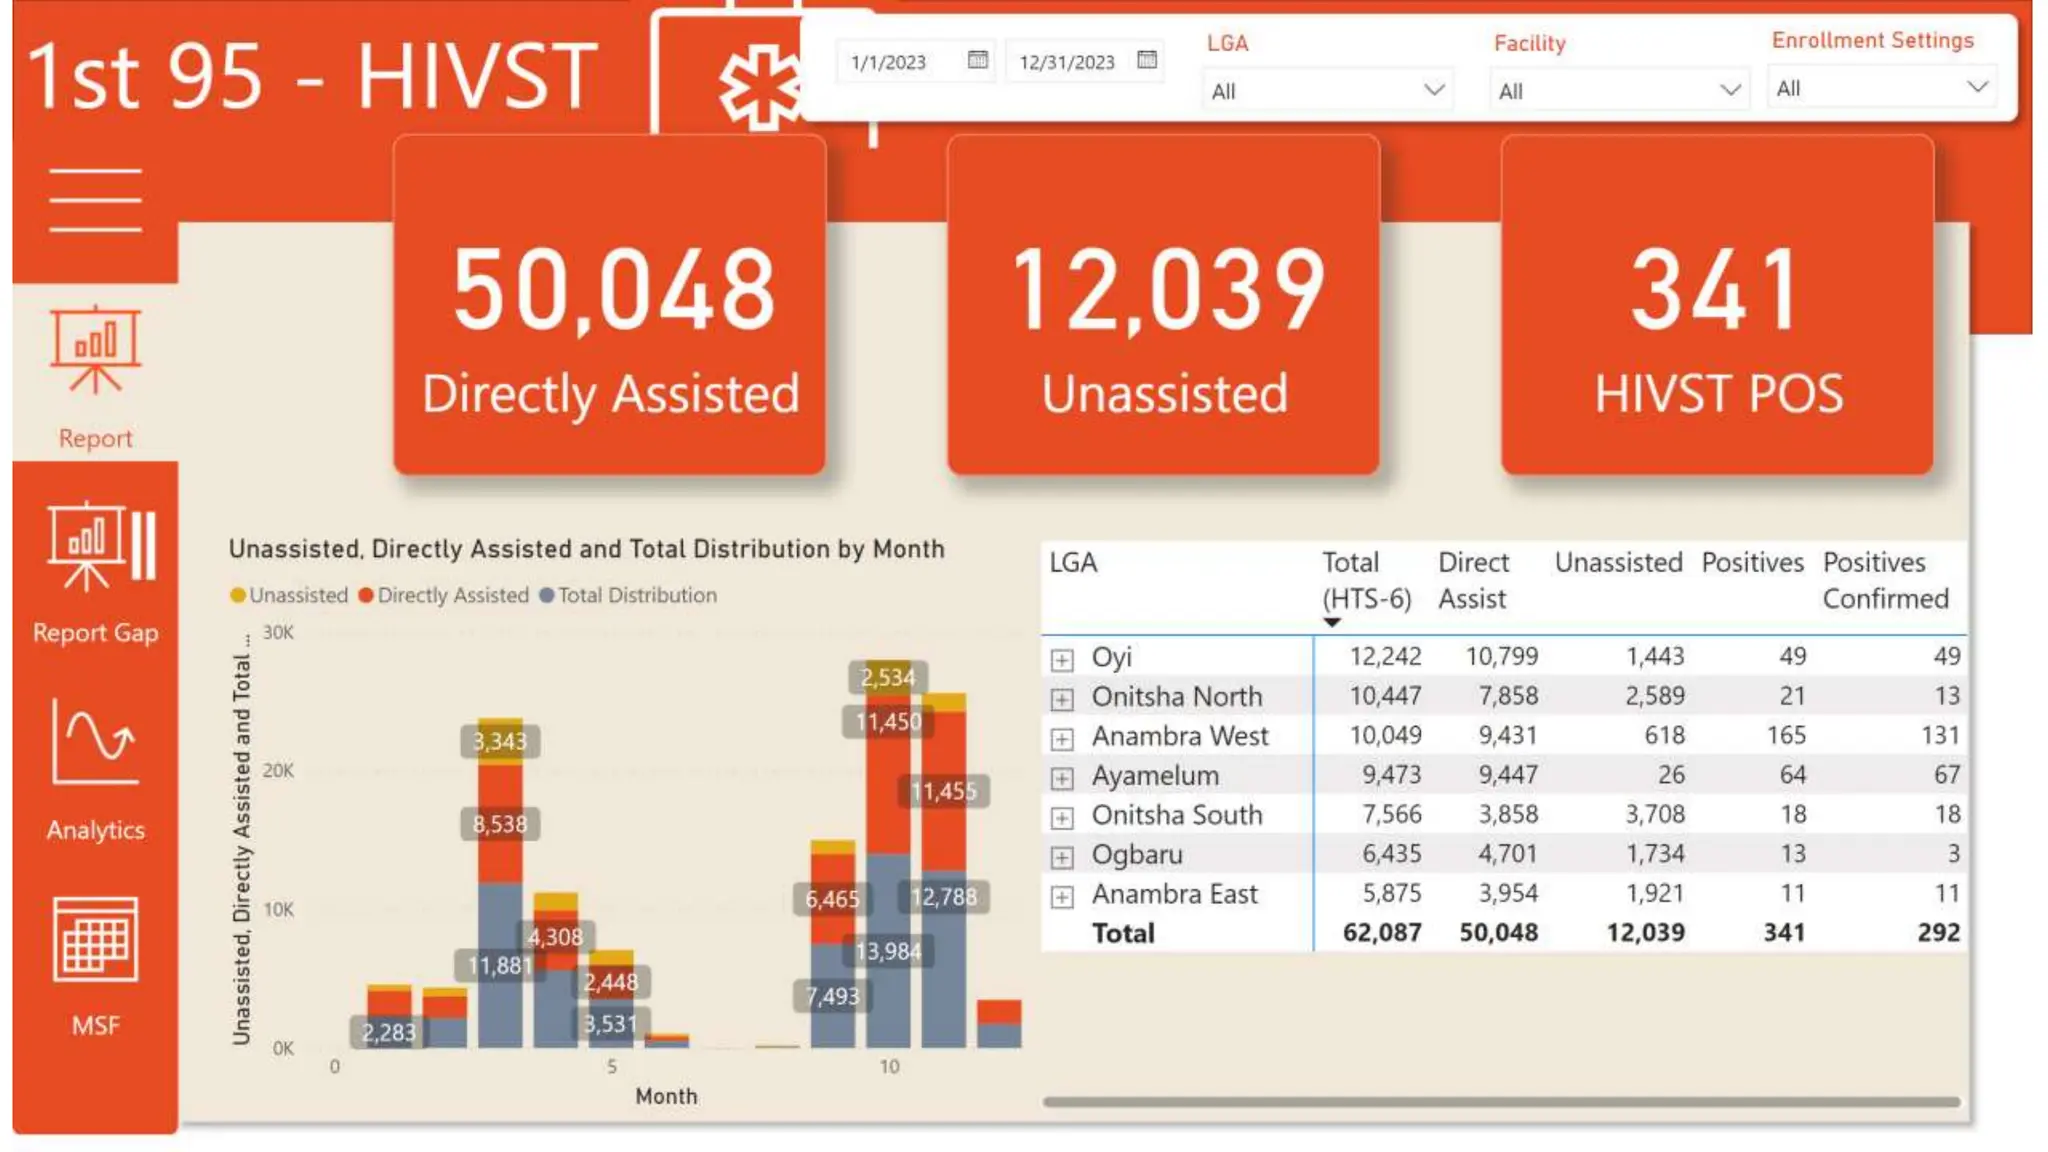Viewport: 2048px width, 1152px height.
Task: Open the start date calendar picker
Action: click(977, 60)
